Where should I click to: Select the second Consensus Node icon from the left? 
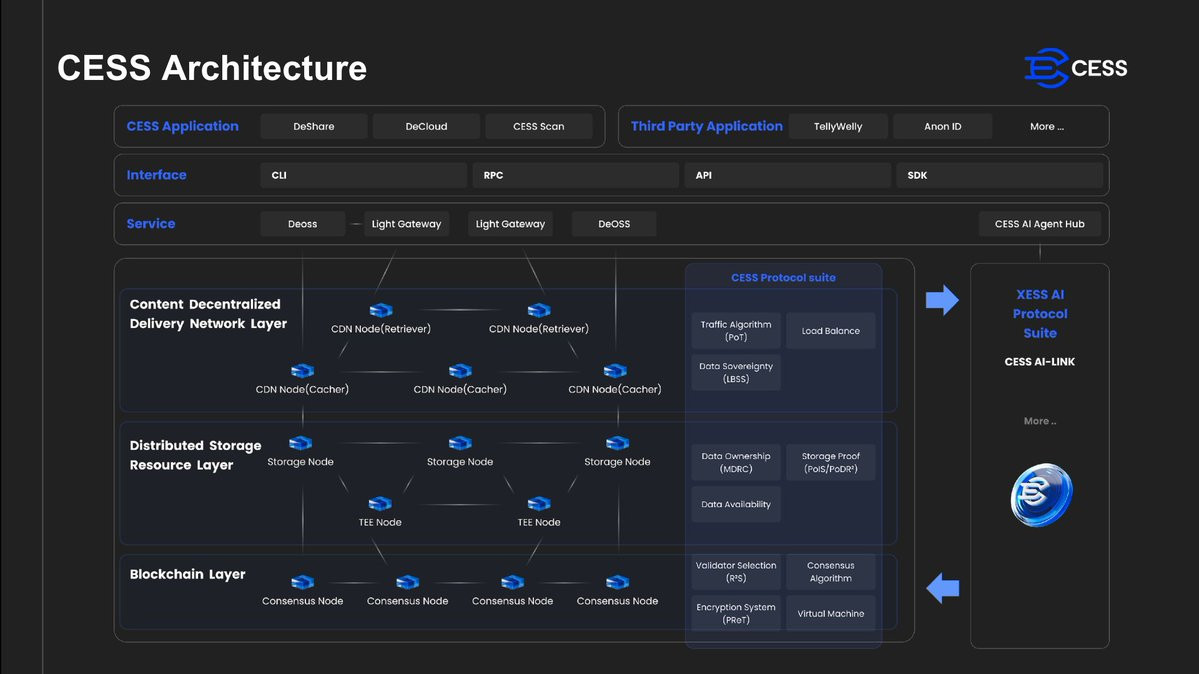click(x=408, y=582)
